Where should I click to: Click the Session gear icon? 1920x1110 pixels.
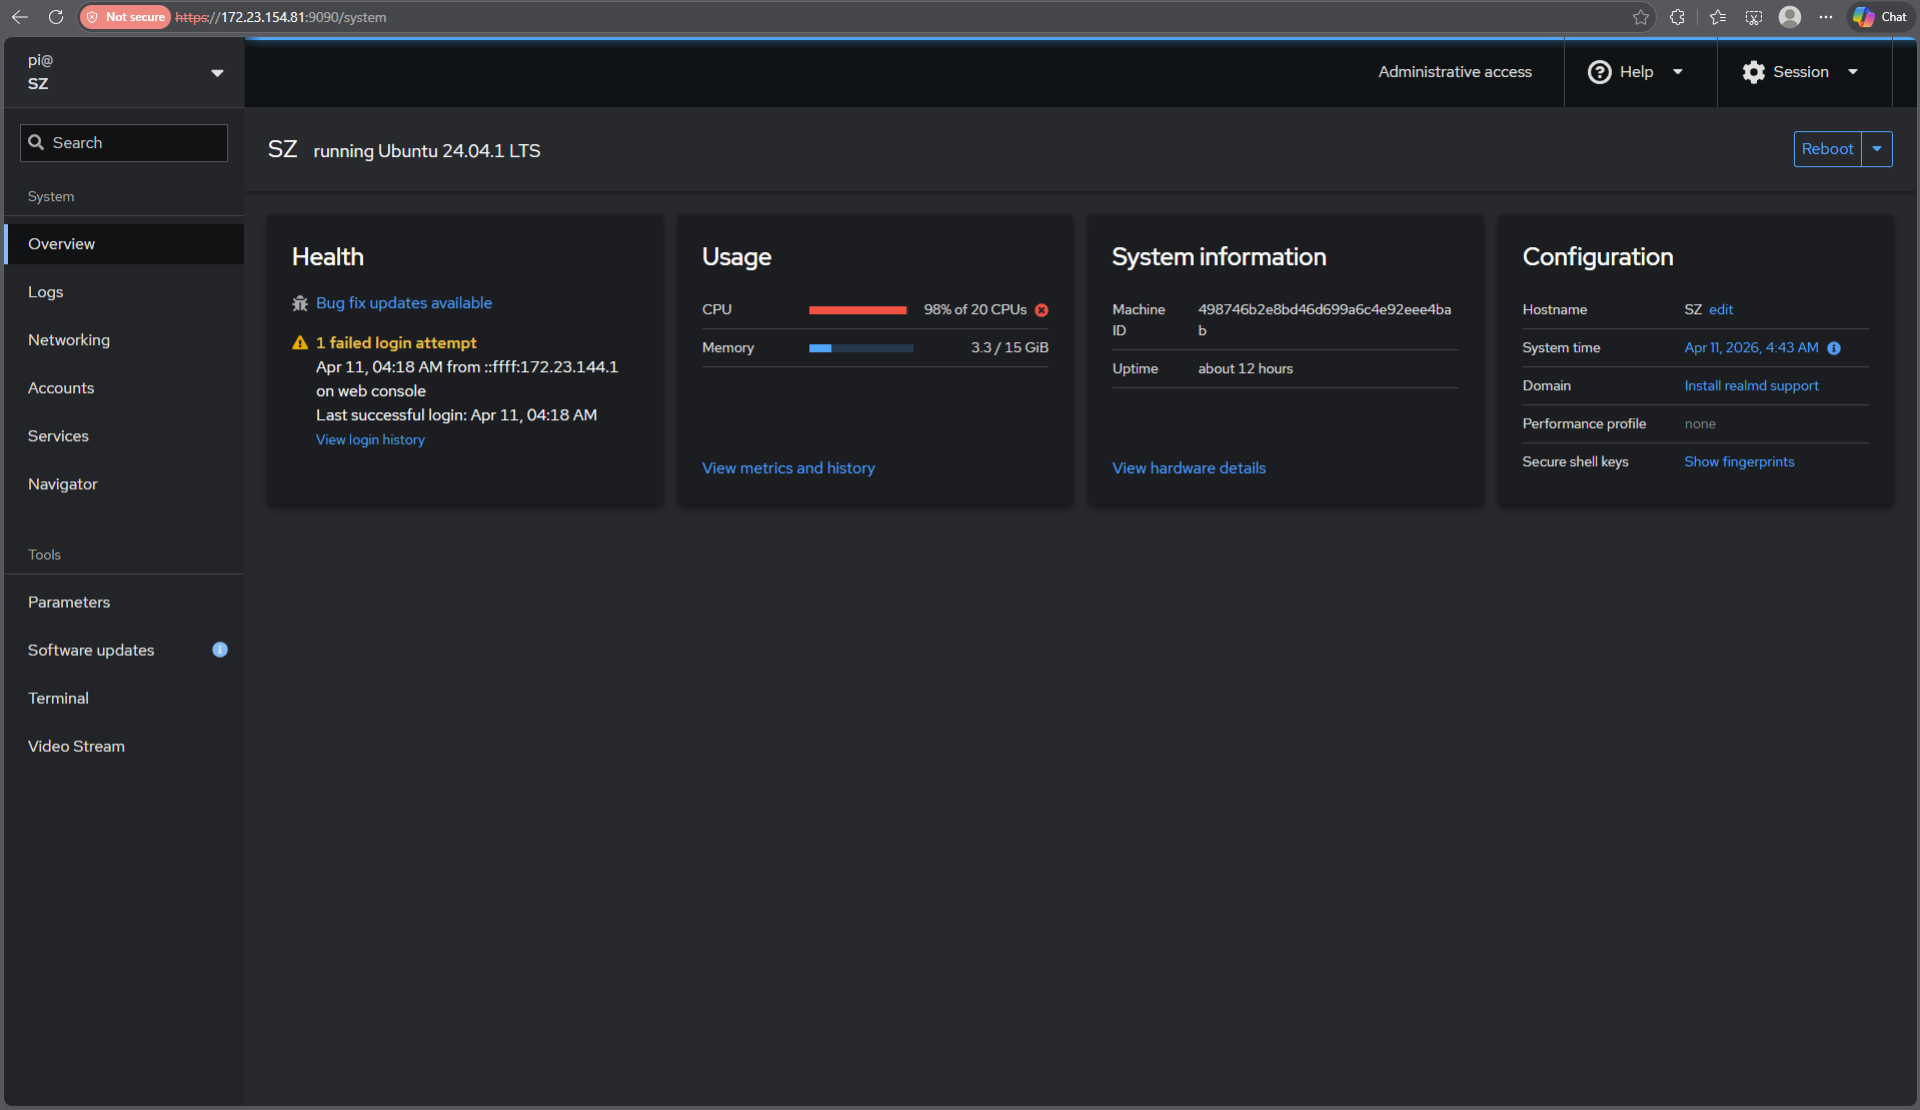[1753, 71]
